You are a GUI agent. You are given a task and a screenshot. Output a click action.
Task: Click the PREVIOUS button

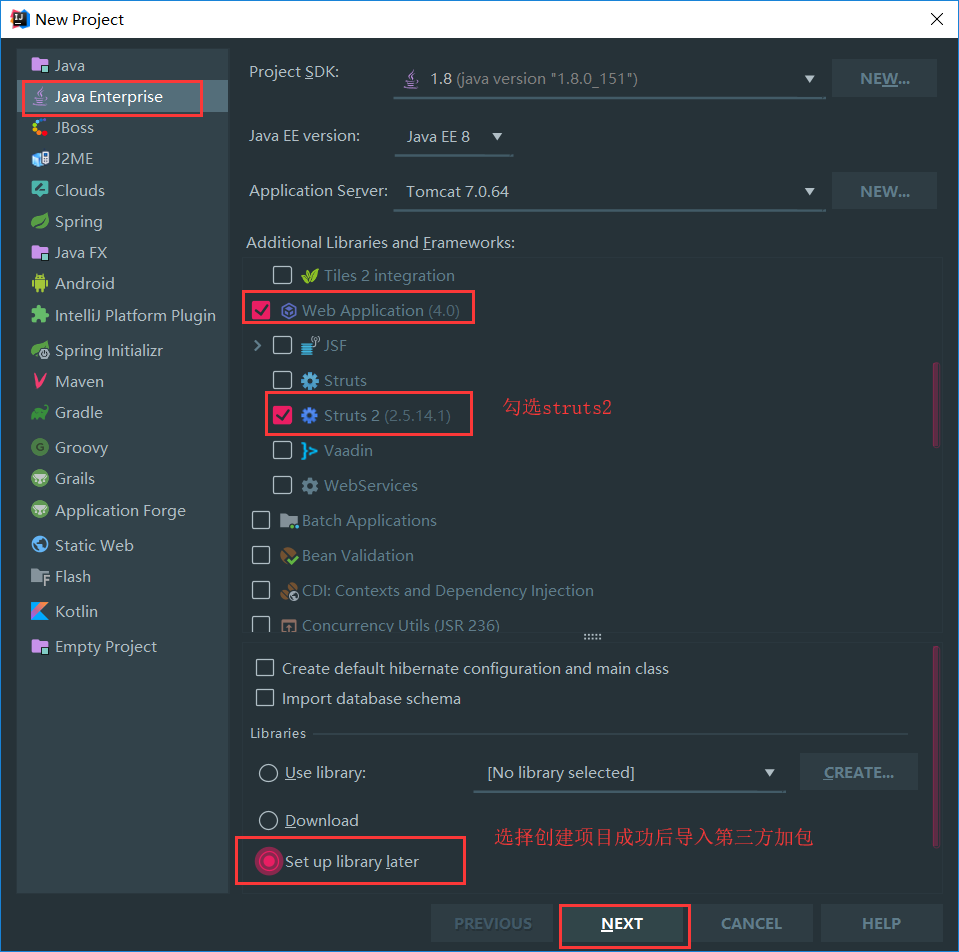(492, 923)
